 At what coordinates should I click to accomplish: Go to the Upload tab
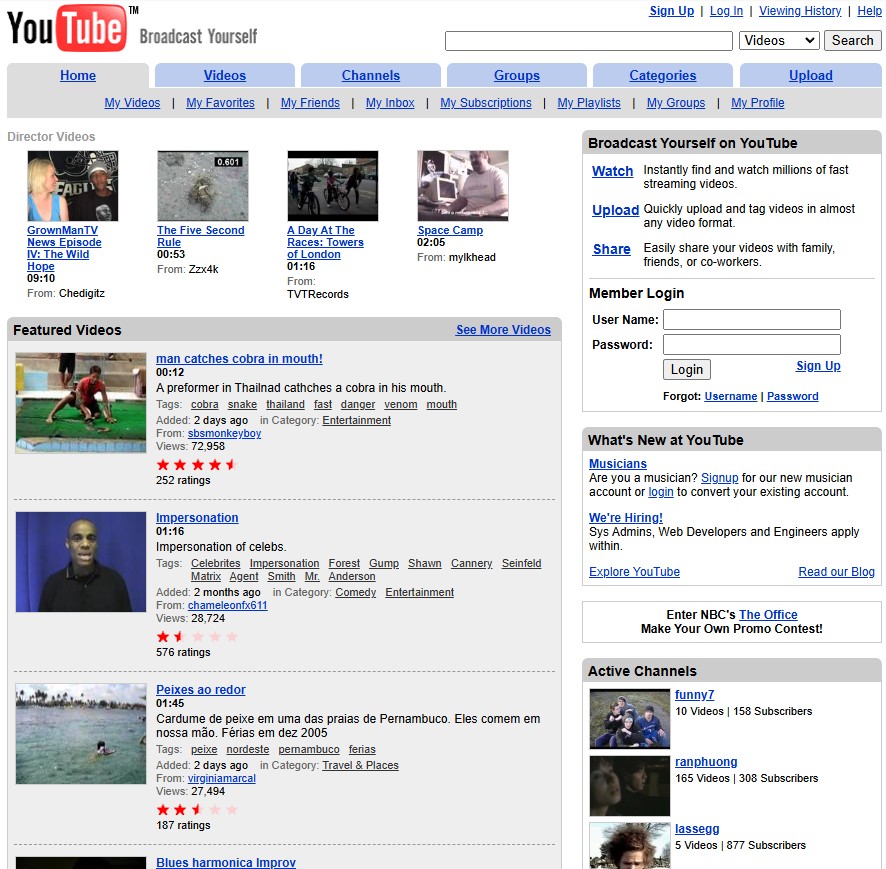(810, 75)
